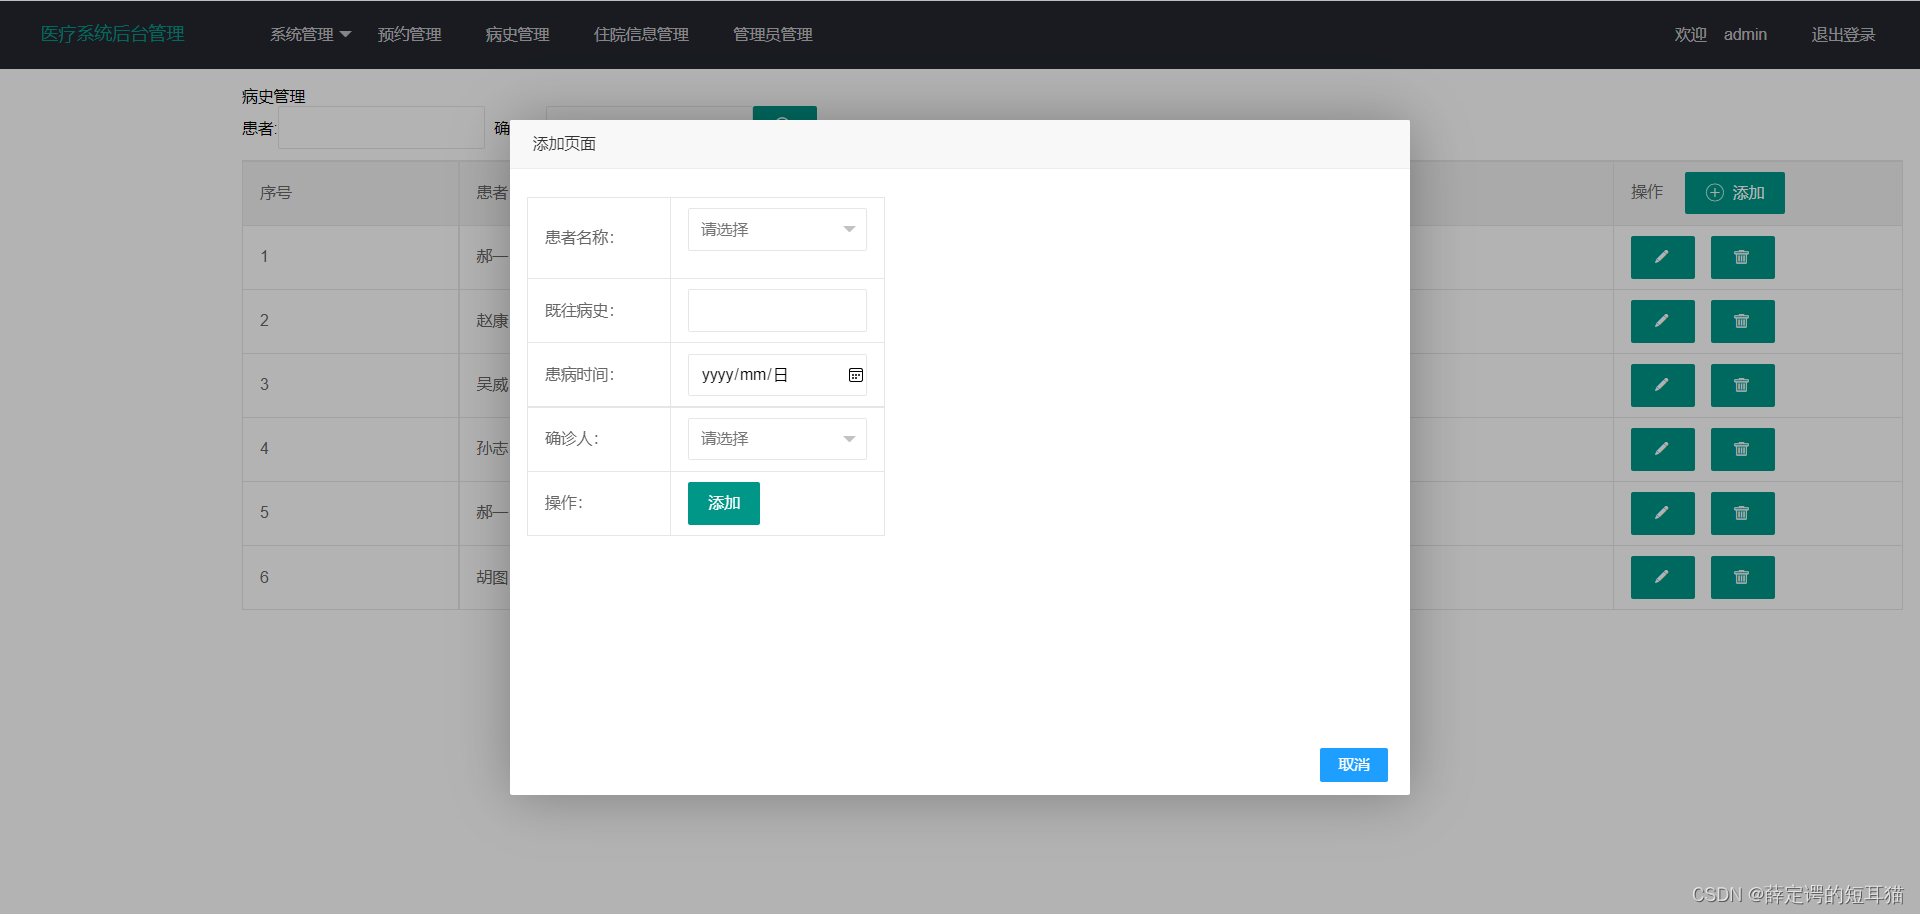Expand the 系统管理 menu
Image resolution: width=1920 pixels, height=914 pixels.
310,34
